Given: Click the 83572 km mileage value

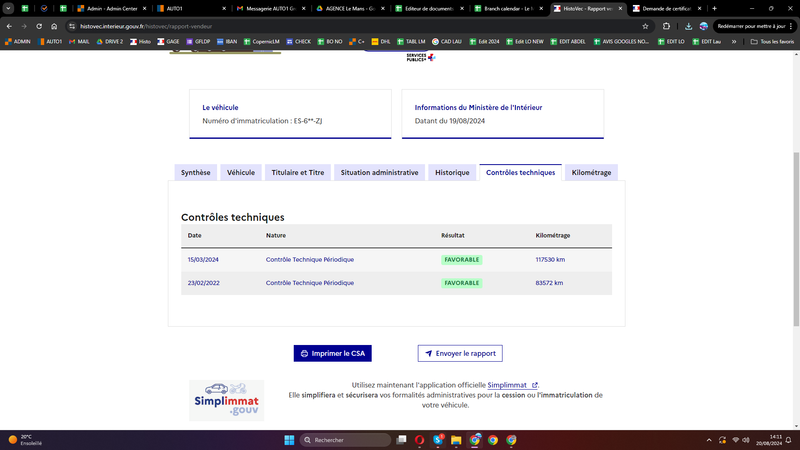Looking at the screenshot, I should click(549, 283).
